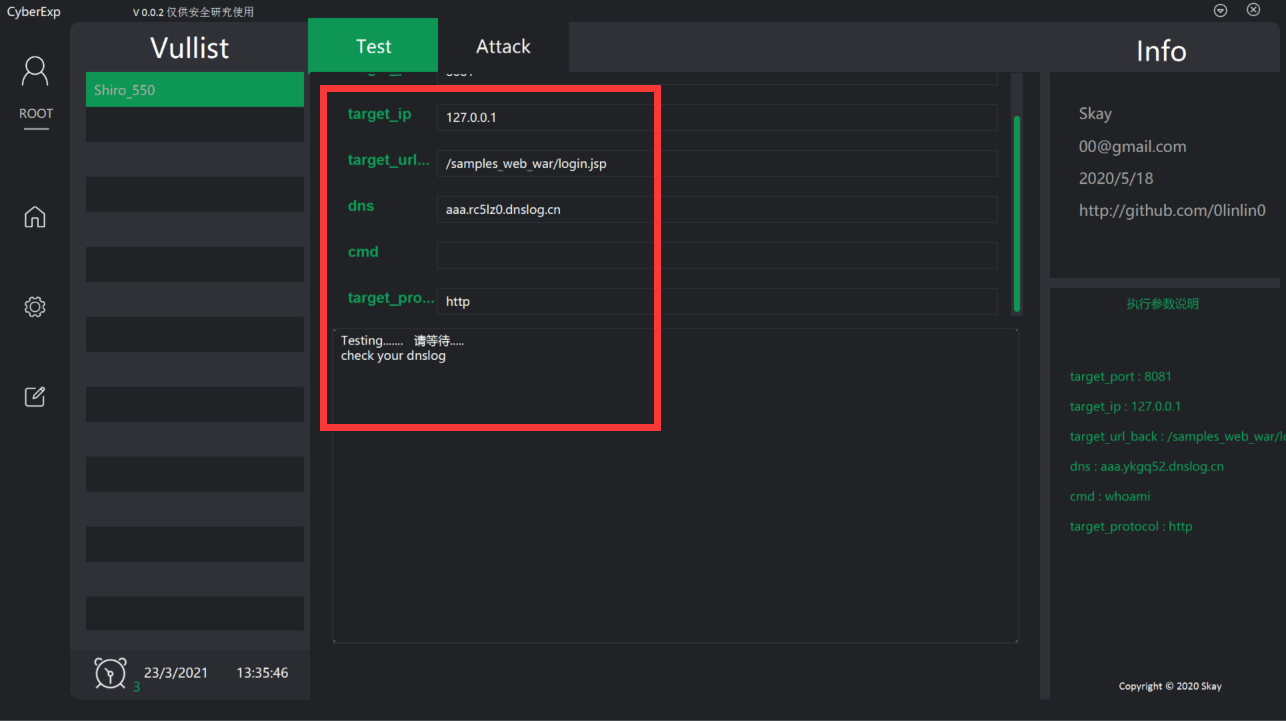1286x721 pixels.
Task: Select Shiro_550 in Vullist
Action: click(195, 90)
